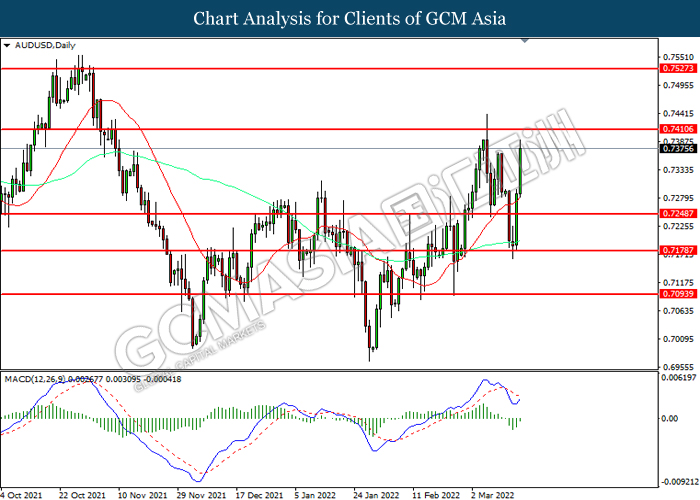
Task: Click the 0.74415 price scale value
Action: pos(679,114)
